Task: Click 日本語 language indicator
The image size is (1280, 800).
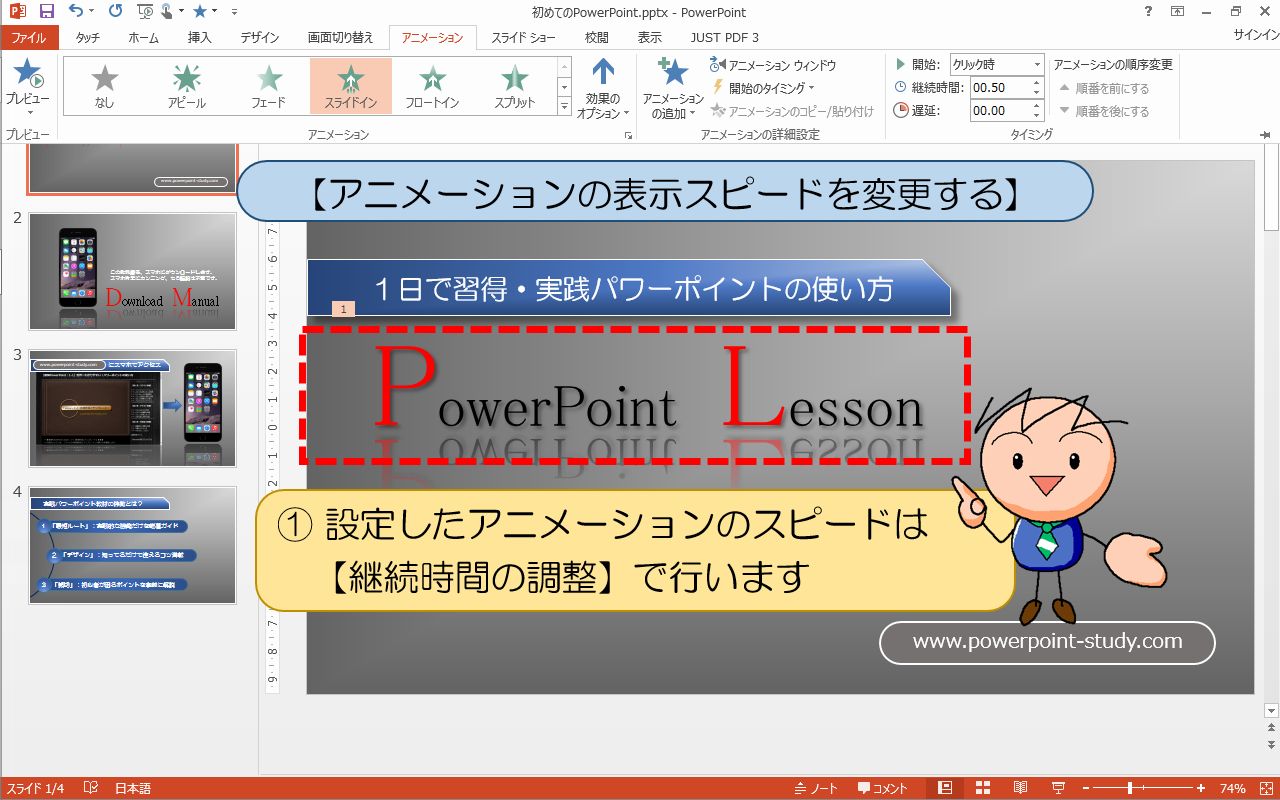Action: (133, 788)
